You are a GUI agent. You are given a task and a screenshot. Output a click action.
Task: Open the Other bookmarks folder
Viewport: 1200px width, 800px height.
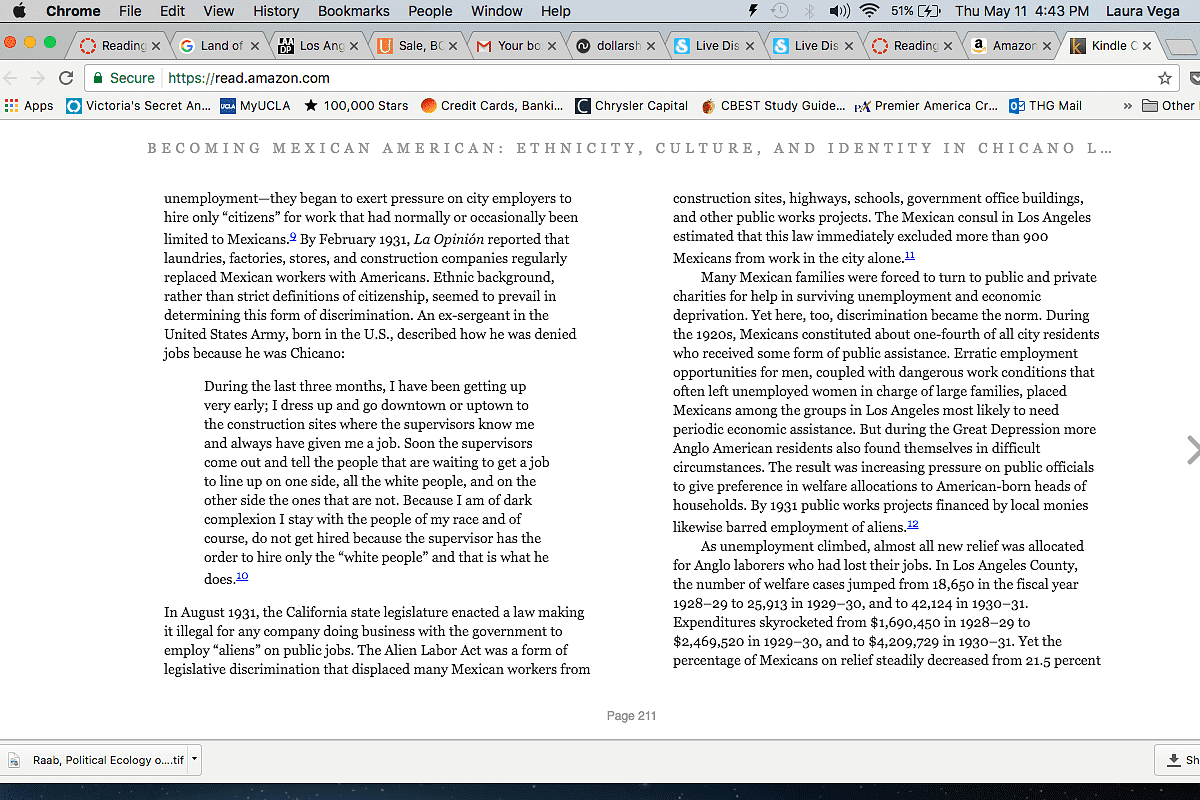tap(1168, 105)
